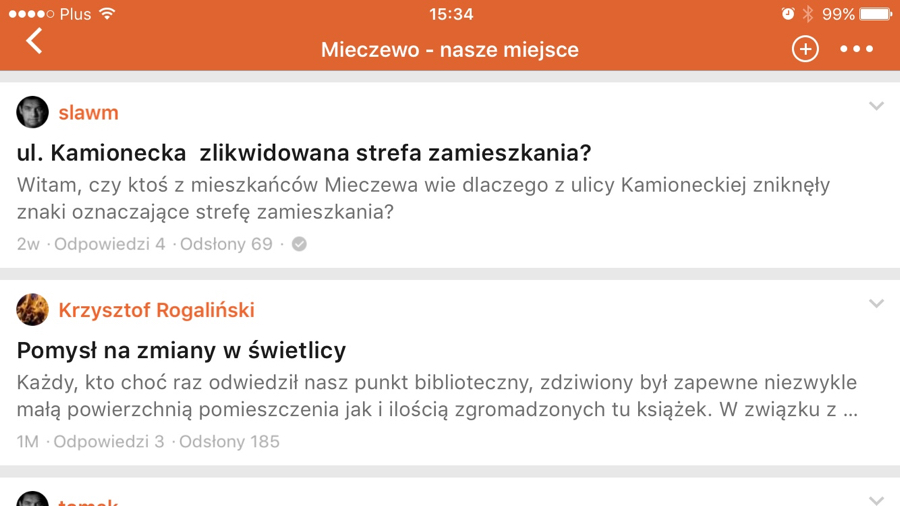The width and height of the screenshot is (900, 506).
Task: Open slawm's profile avatar
Action: [32, 112]
